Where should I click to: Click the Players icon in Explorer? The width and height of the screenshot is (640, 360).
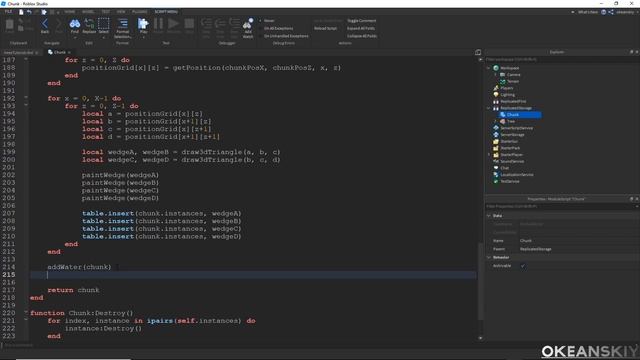coord(496,88)
